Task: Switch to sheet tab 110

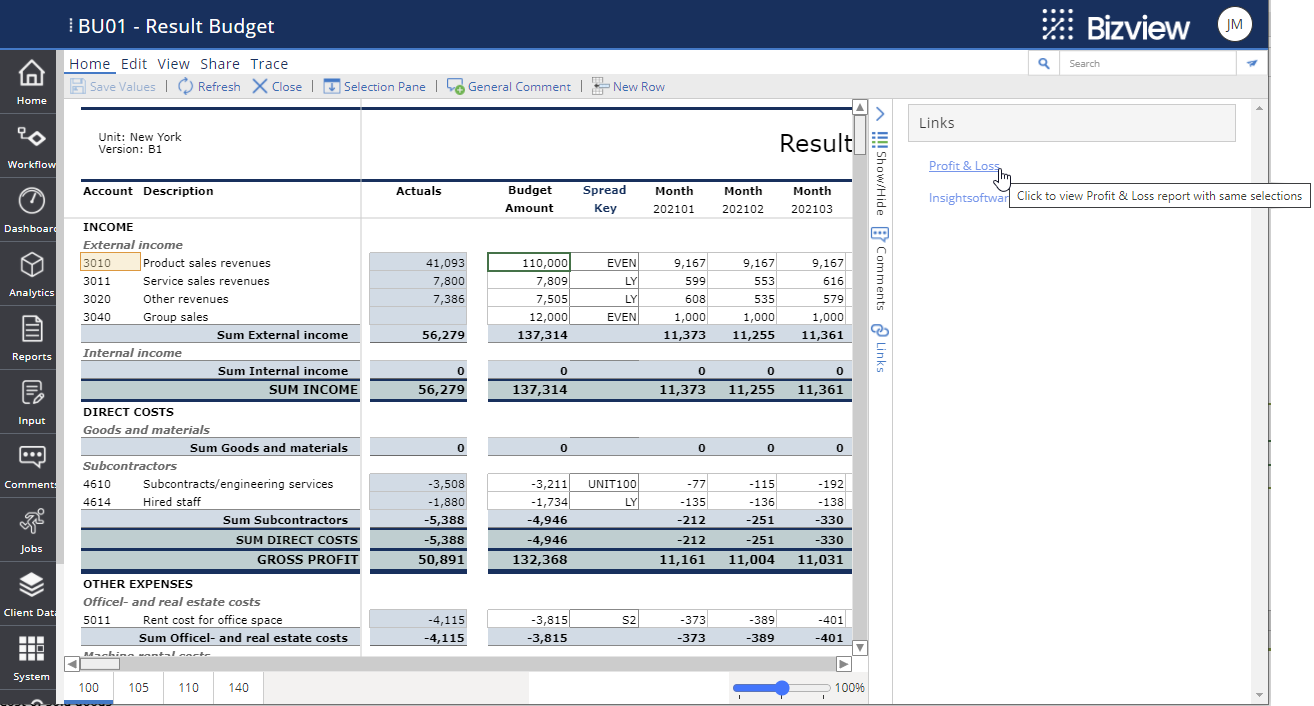Action: click(188, 687)
